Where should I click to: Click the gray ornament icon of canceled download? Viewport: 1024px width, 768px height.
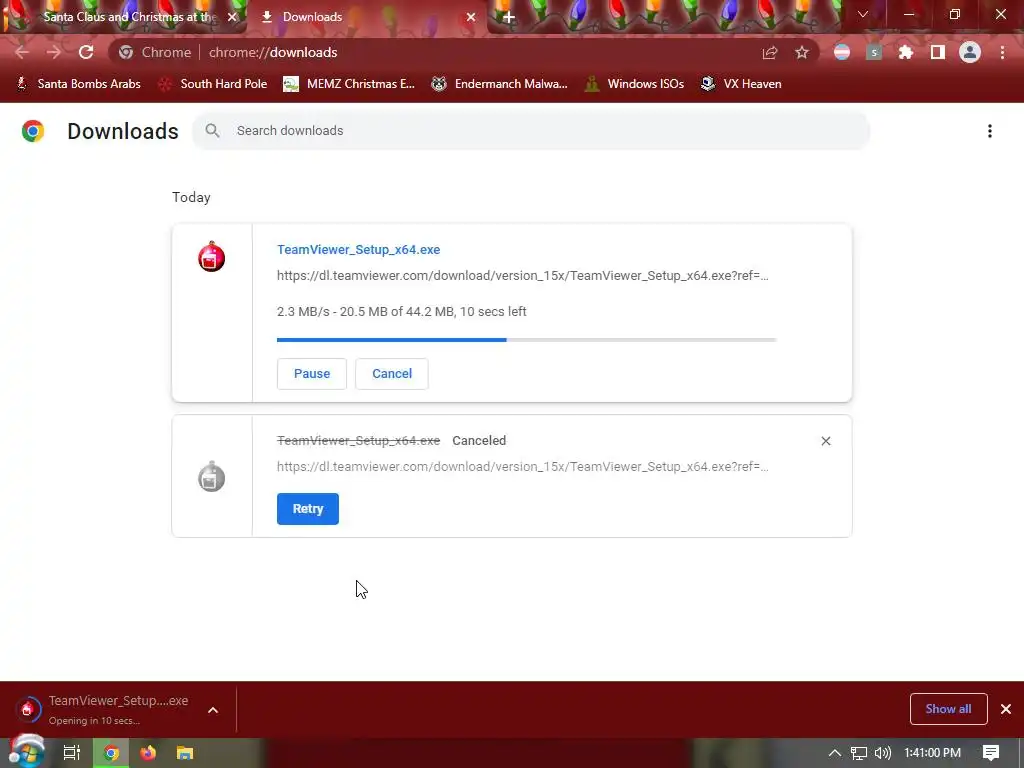click(212, 477)
